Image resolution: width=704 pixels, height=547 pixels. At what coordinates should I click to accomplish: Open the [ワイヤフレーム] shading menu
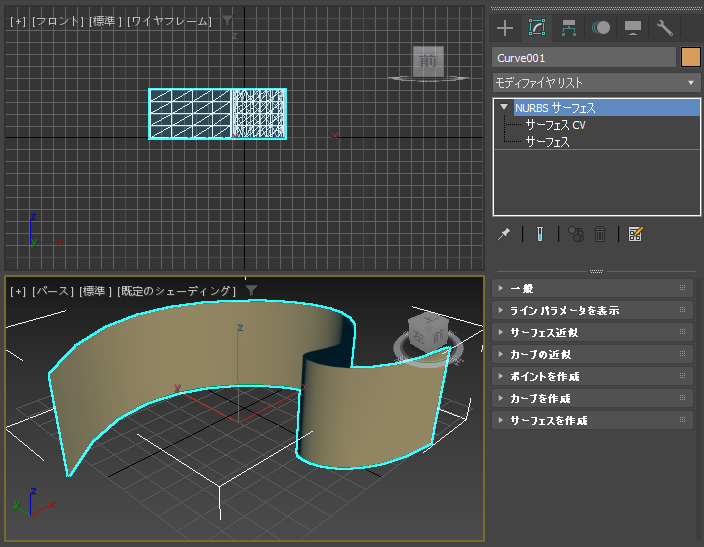click(169, 21)
